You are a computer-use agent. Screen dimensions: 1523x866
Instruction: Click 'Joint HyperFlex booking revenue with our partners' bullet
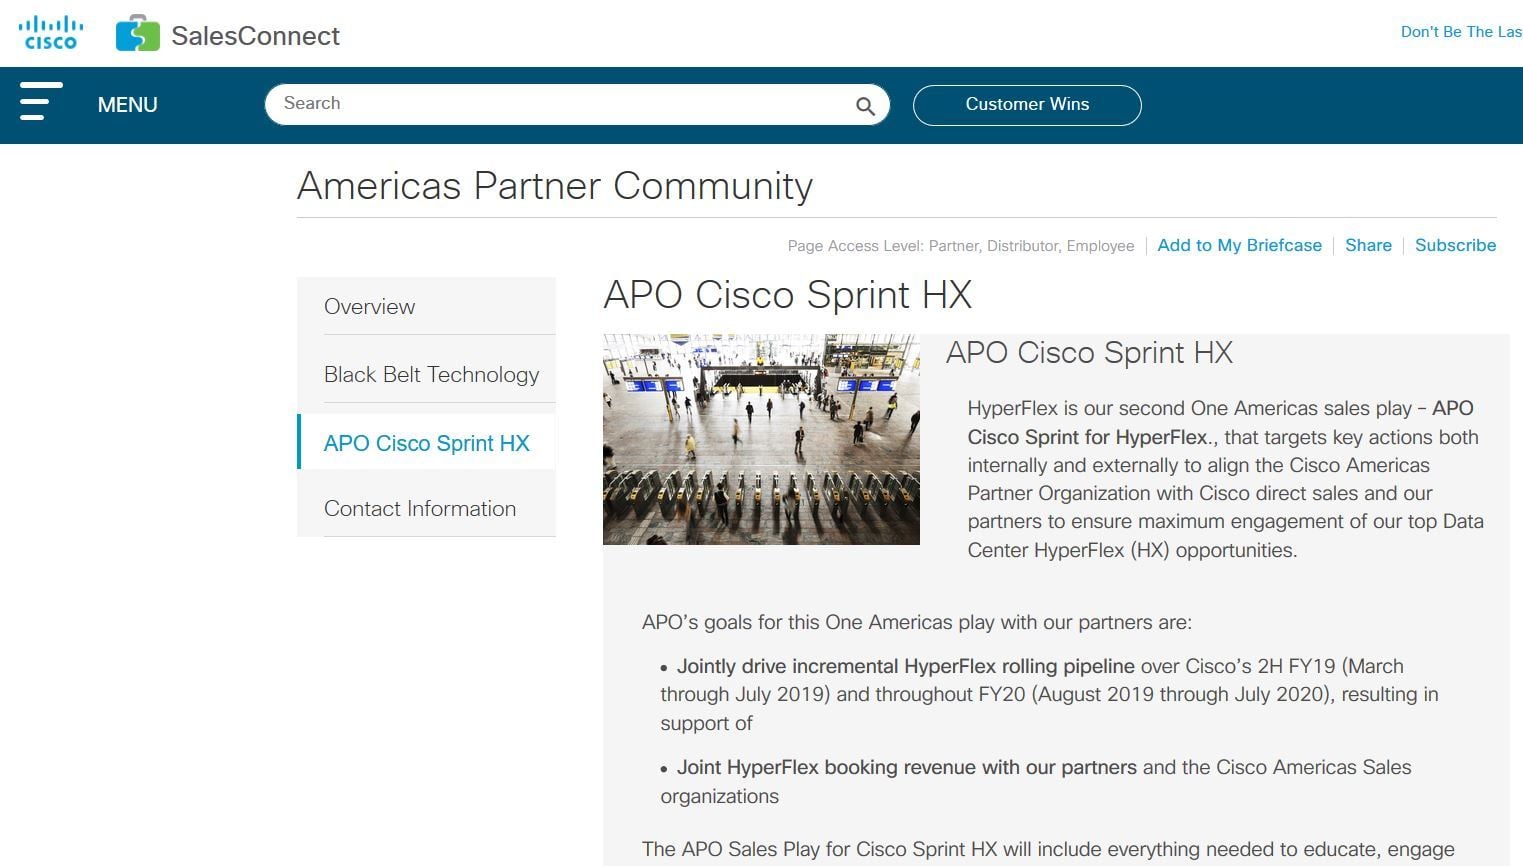click(x=906, y=767)
